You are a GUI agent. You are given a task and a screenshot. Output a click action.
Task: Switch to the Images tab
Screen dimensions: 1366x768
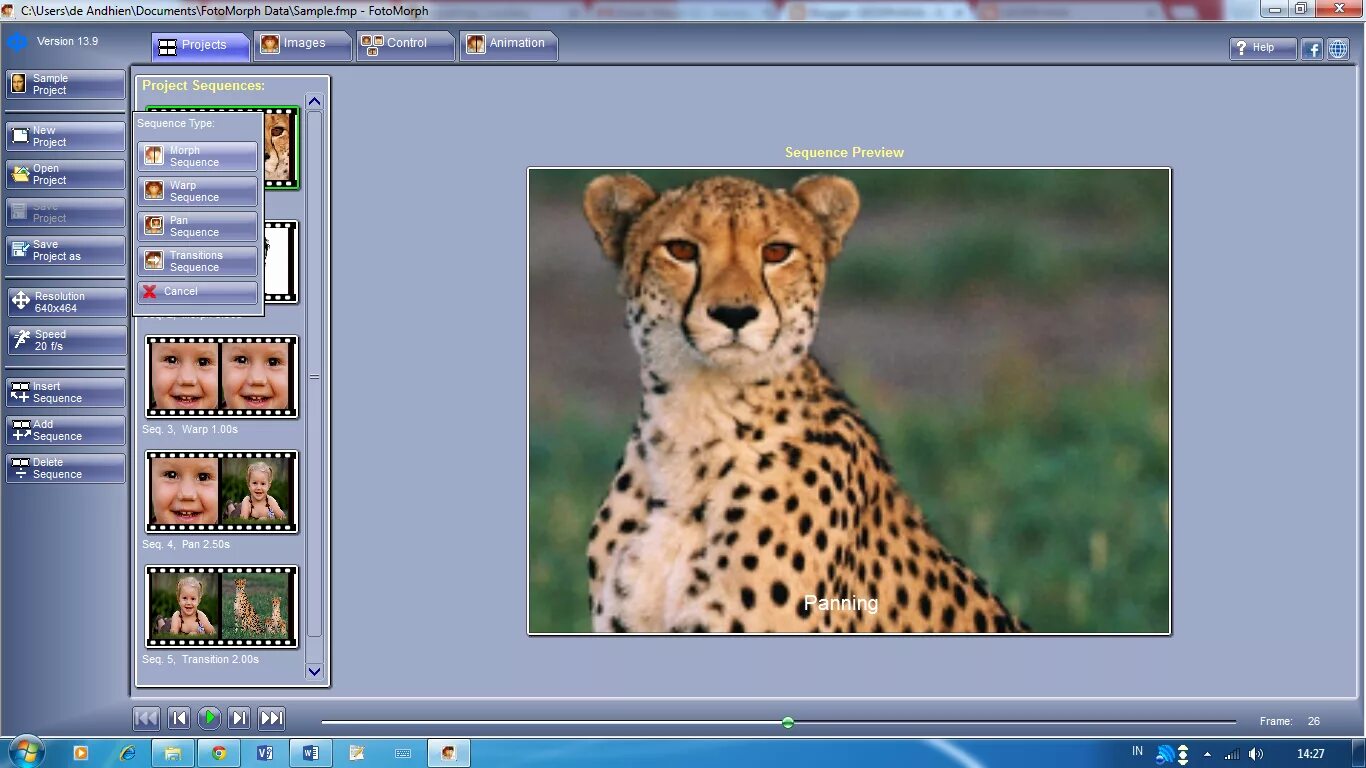point(304,45)
